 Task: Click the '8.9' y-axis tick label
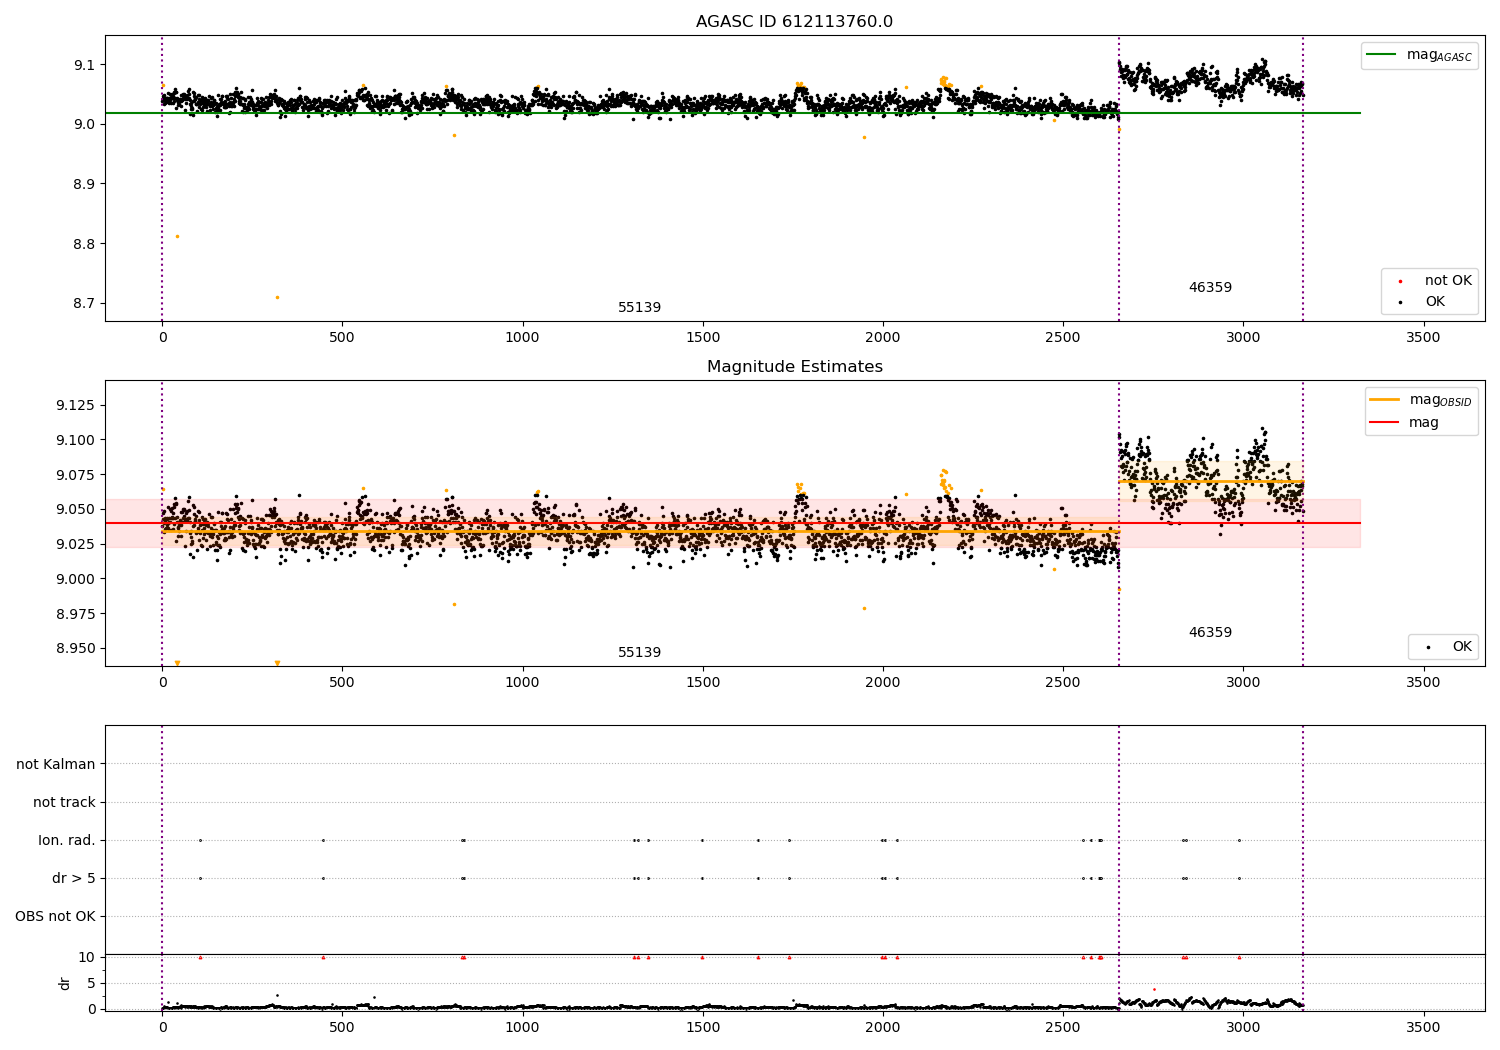84,184
